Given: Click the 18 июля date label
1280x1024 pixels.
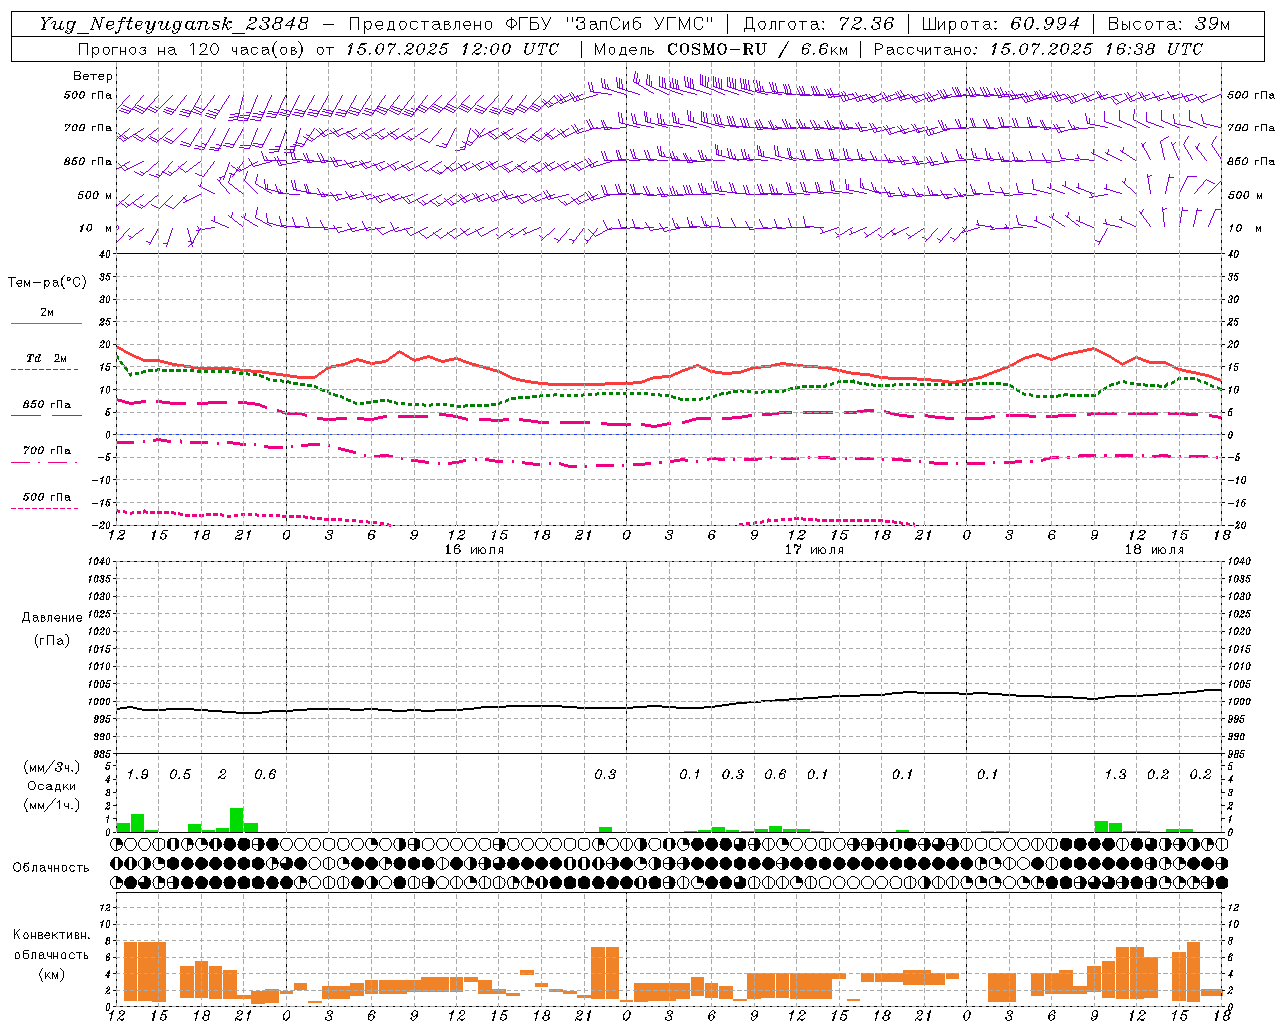Looking at the screenshot, I should [x=1154, y=550].
